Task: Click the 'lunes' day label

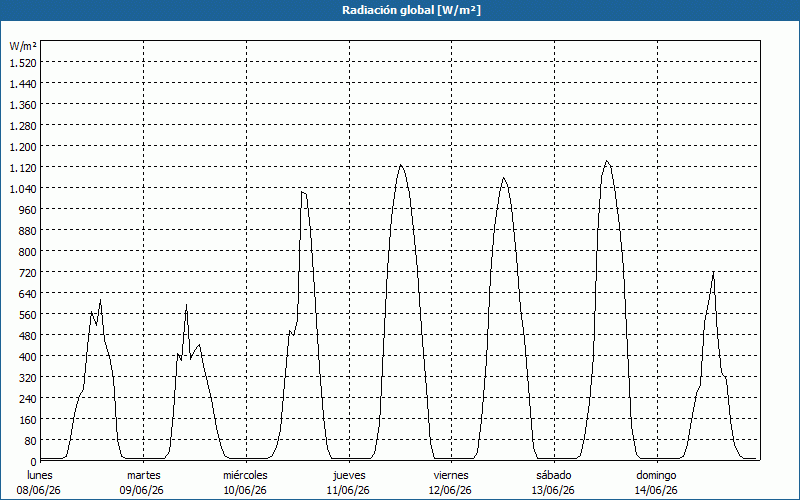Action: tap(40, 475)
